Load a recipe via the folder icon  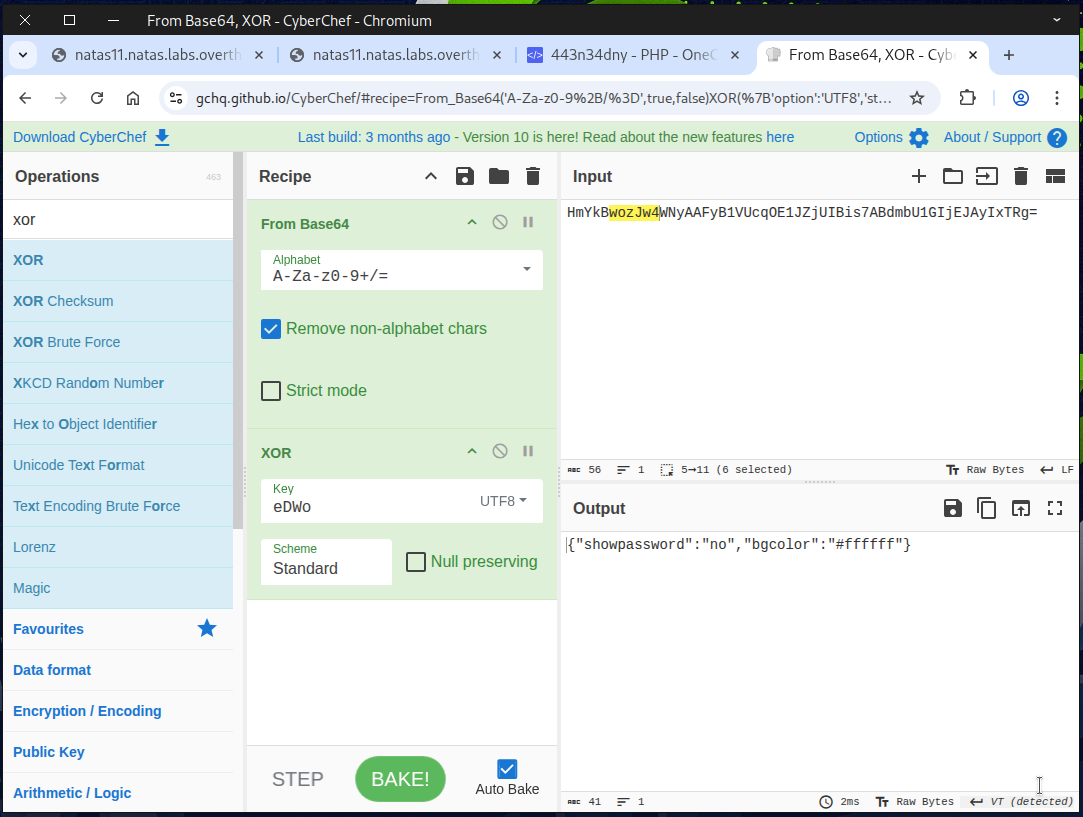tap(498, 177)
